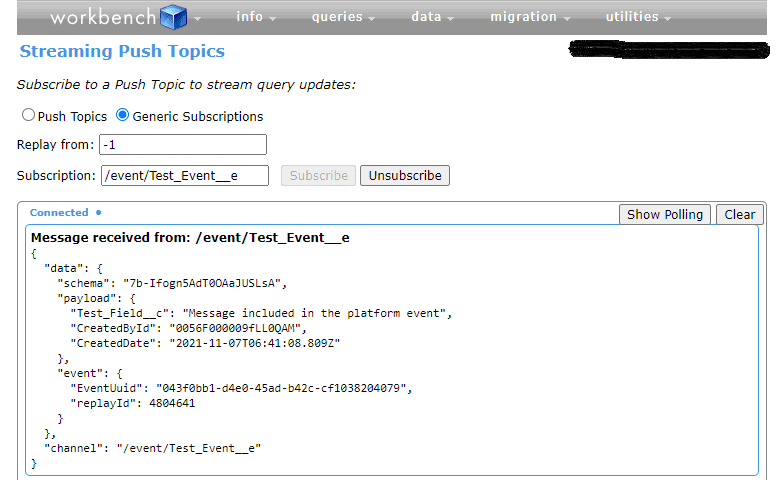This screenshot has width=779, height=480.
Task: Click the Test_Field__c payload line
Action: pos(261,314)
